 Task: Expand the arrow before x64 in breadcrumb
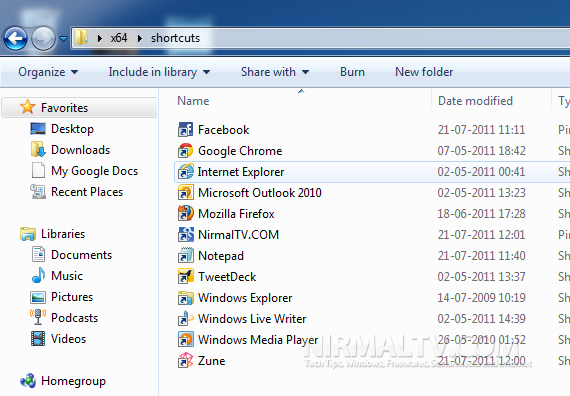tap(100, 38)
